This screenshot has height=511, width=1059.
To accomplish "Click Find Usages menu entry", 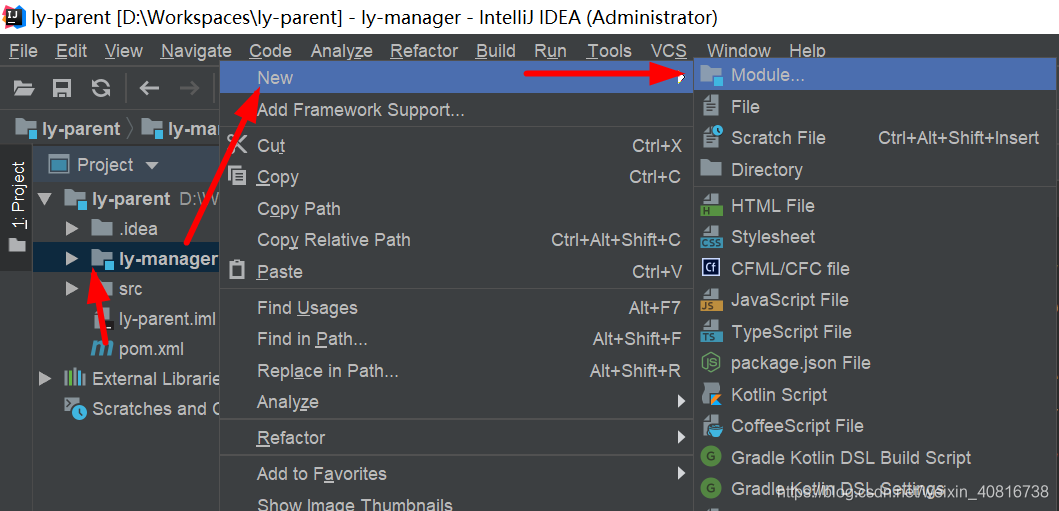I will 306,308.
